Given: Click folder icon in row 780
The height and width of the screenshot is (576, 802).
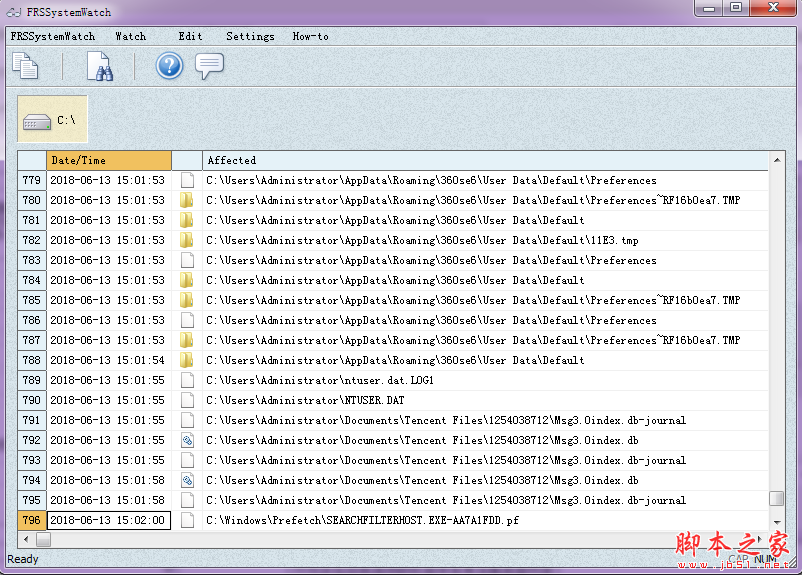Looking at the screenshot, I should click(x=186, y=200).
